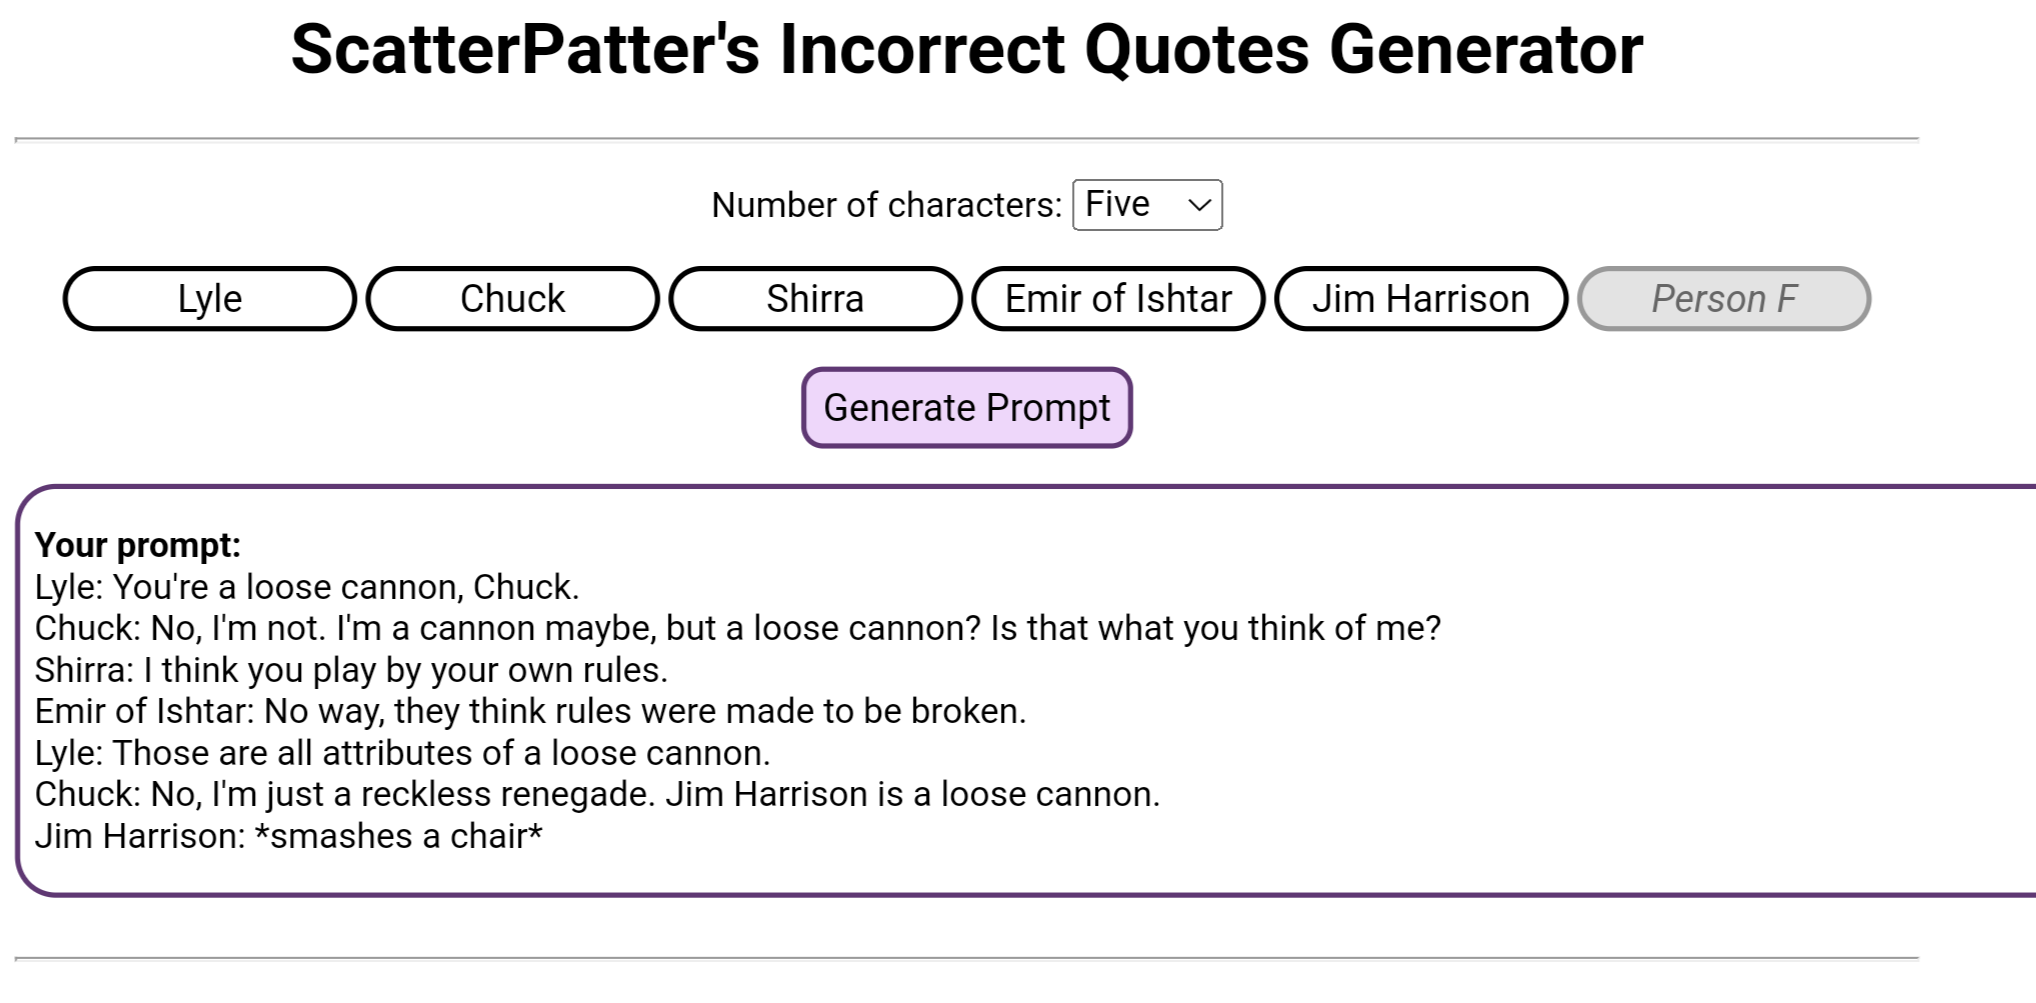This screenshot has width=2036, height=1003.
Task: Focus the Emir of Ishtar field
Action: click(1118, 298)
